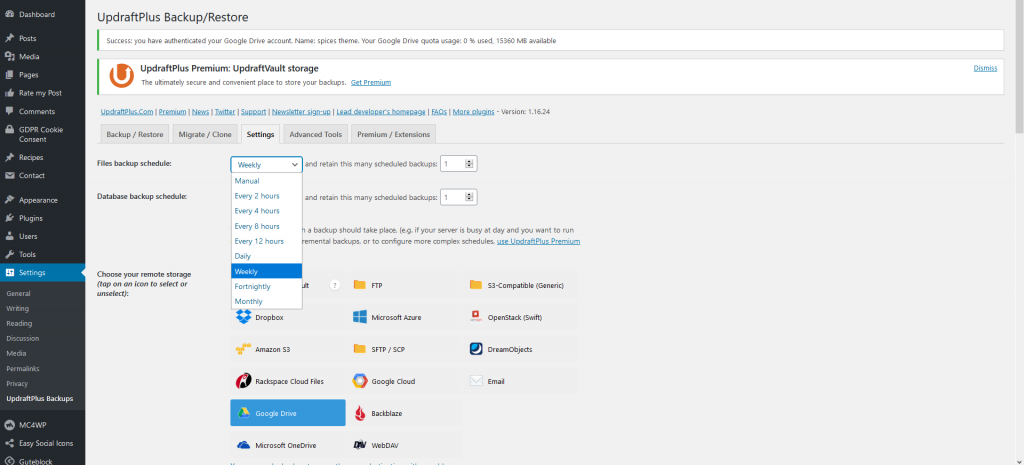1024x465 pixels.
Task: Open the FAQs link
Action: pos(439,112)
